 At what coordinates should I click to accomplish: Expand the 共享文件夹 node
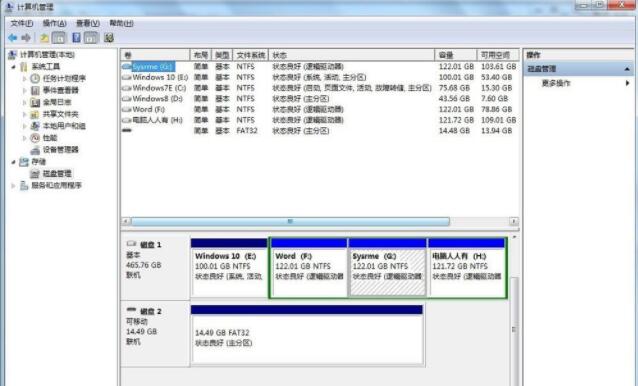24,114
